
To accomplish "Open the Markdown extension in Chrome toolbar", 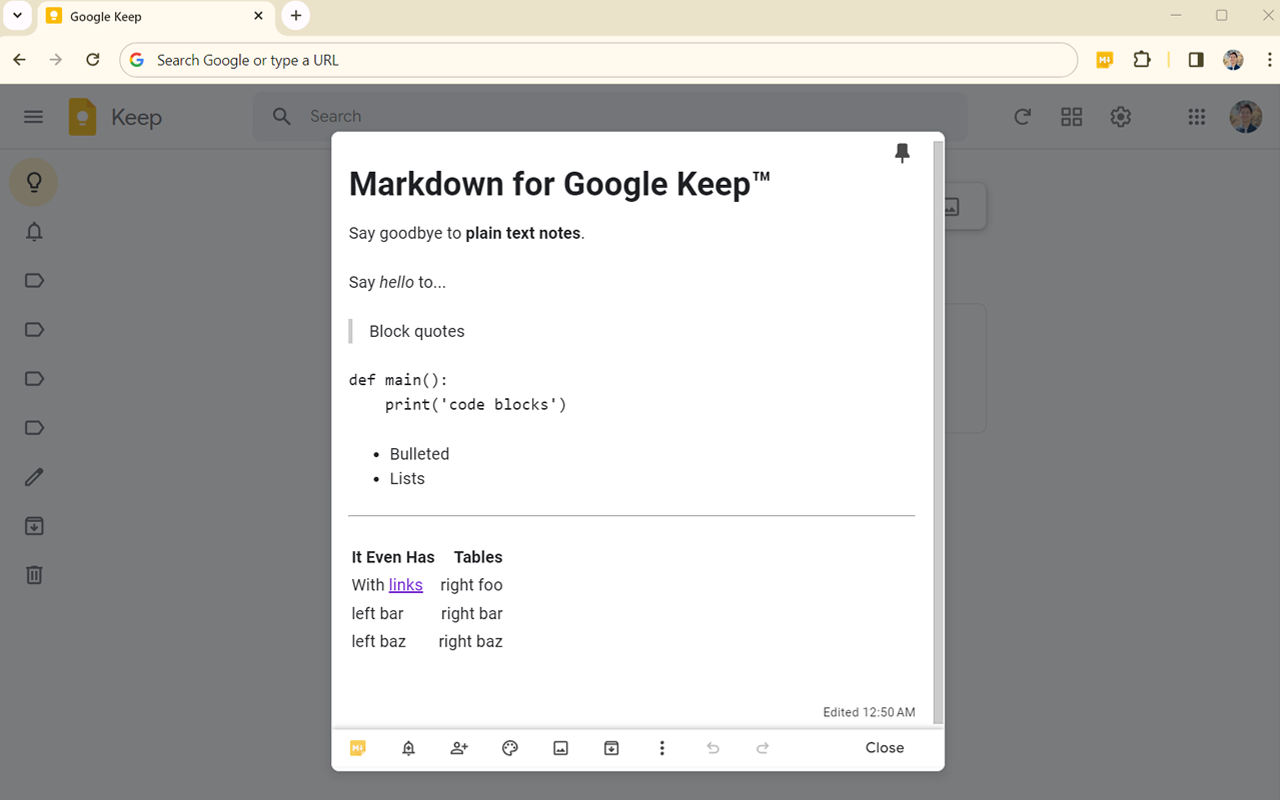I will pos(1104,60).
